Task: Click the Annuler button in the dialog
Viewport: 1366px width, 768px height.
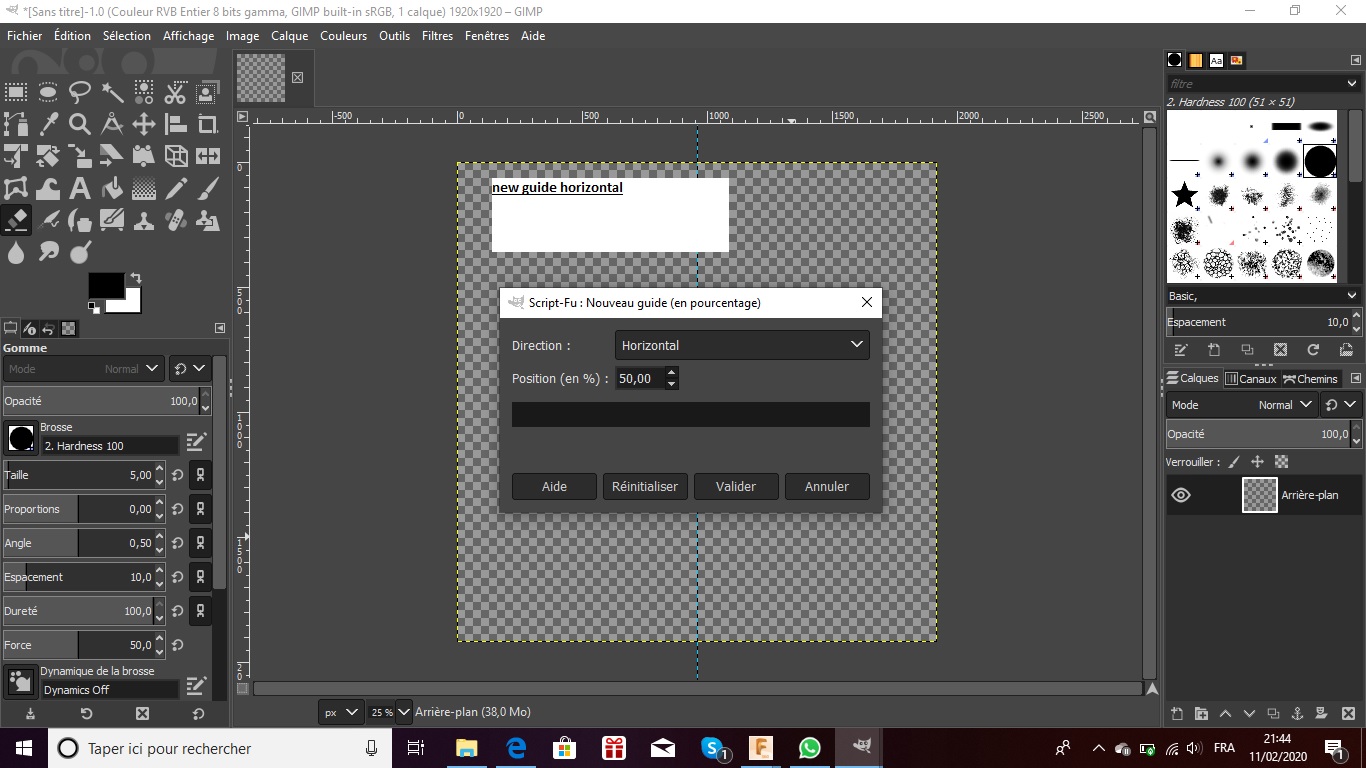Action: (827, 487)
